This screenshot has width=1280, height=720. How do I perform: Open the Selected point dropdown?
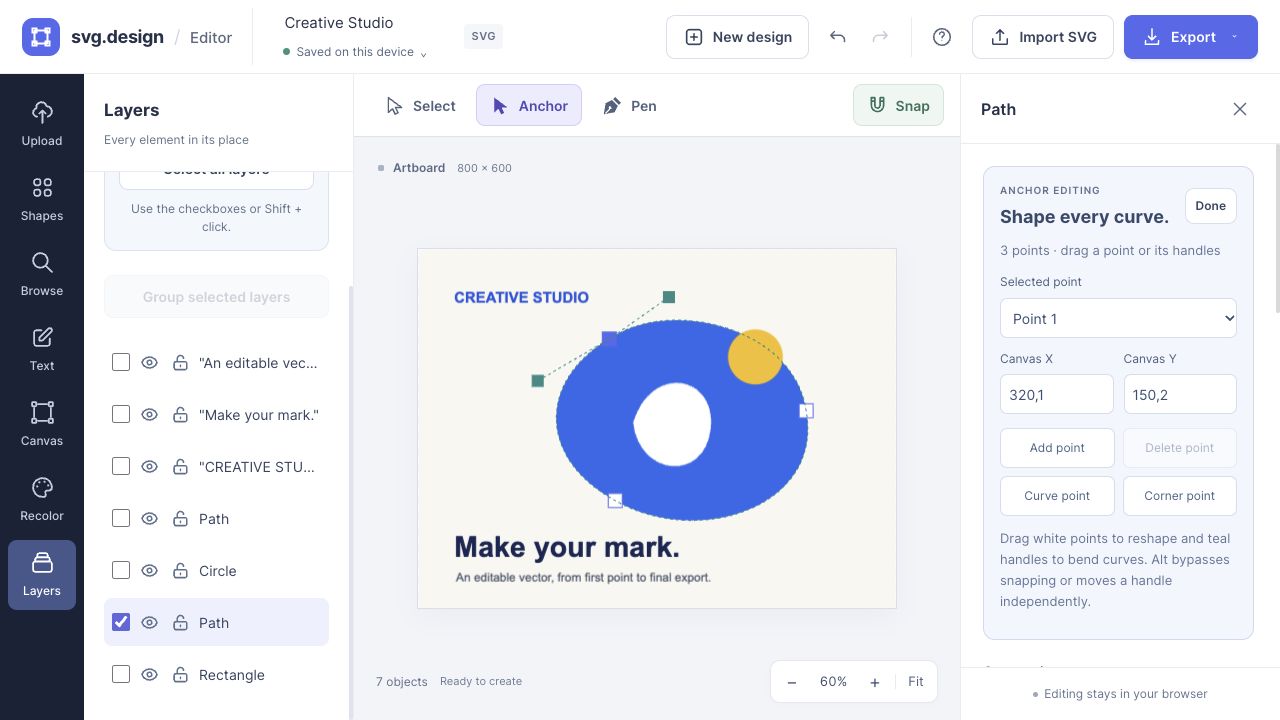(1118, 319)
